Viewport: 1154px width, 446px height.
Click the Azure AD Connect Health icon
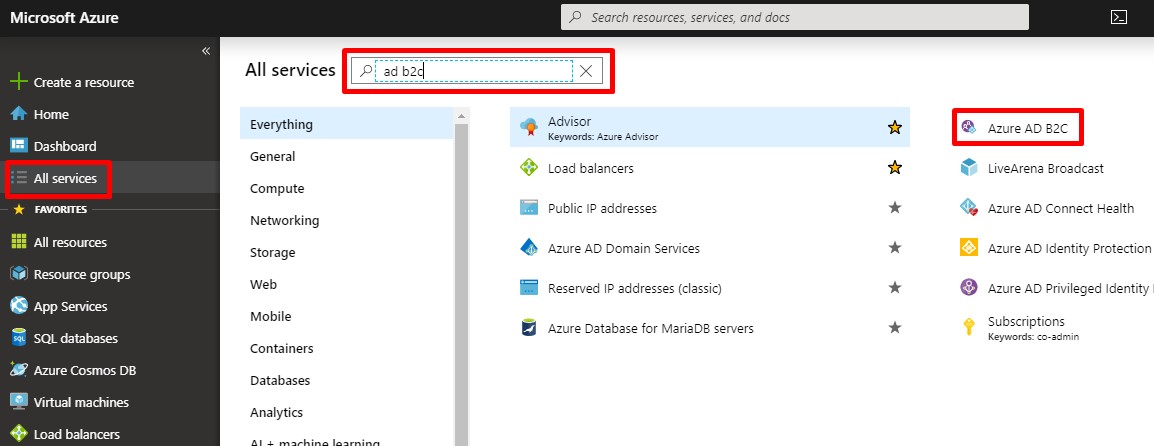click(969, 208)
